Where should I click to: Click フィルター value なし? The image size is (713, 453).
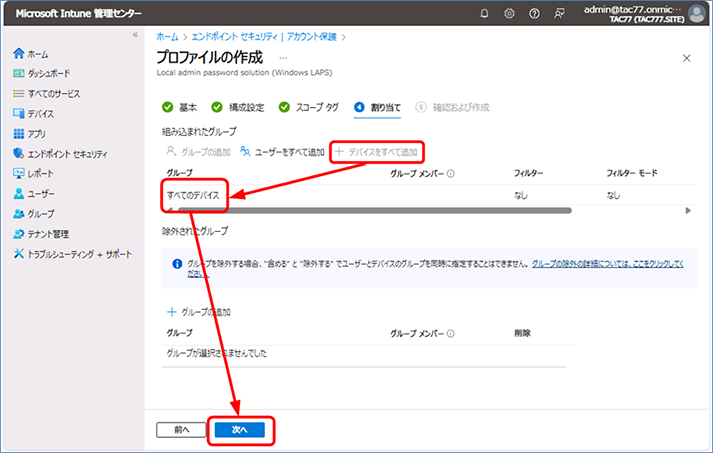521,195
